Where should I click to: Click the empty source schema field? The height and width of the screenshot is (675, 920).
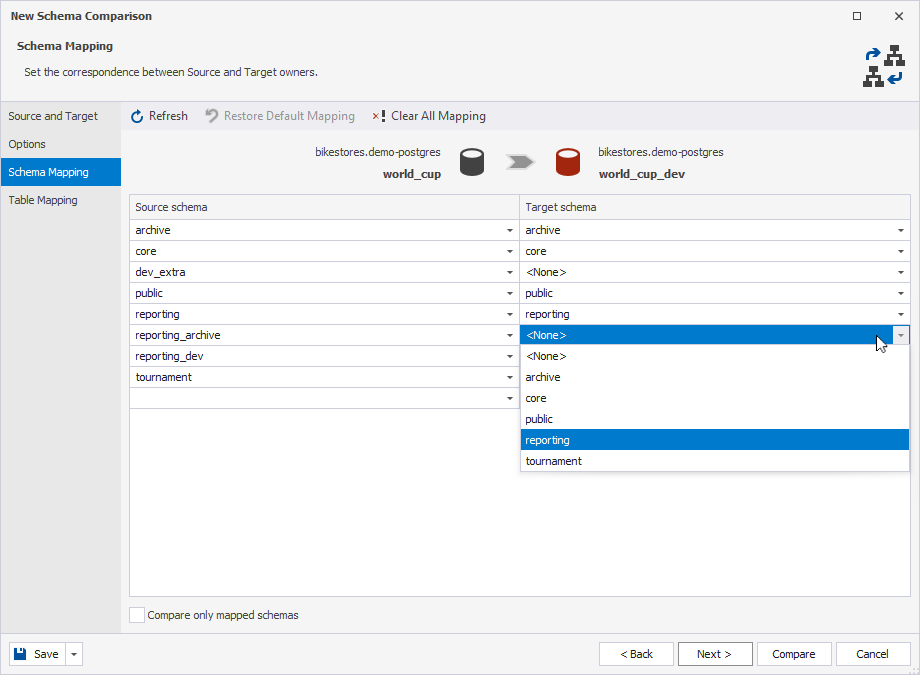point(324,399)
